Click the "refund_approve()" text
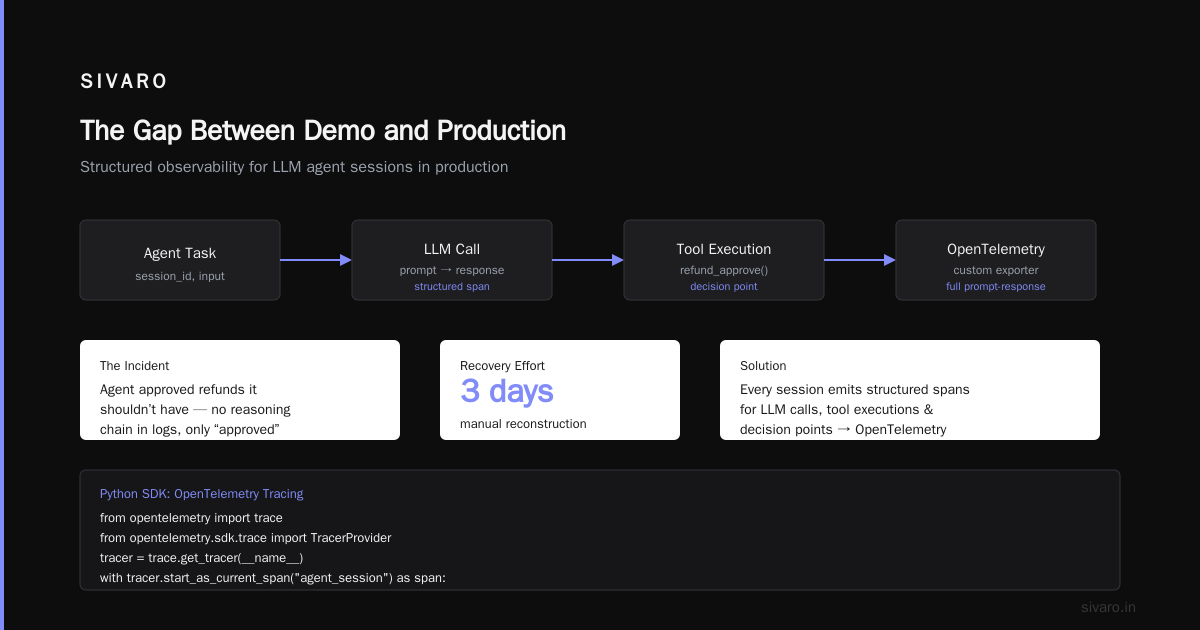Viewport: 1200px width, 630px height. tap(724, 270)
